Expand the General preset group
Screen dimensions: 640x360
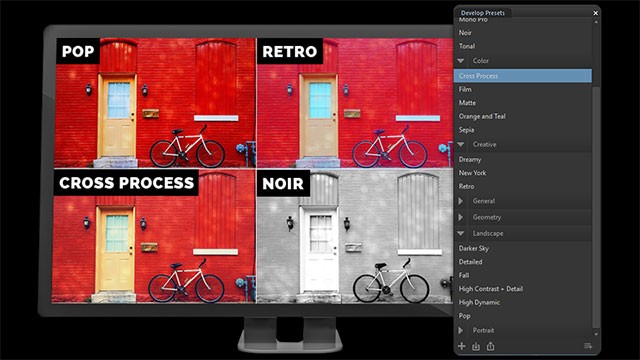(461, 201)
